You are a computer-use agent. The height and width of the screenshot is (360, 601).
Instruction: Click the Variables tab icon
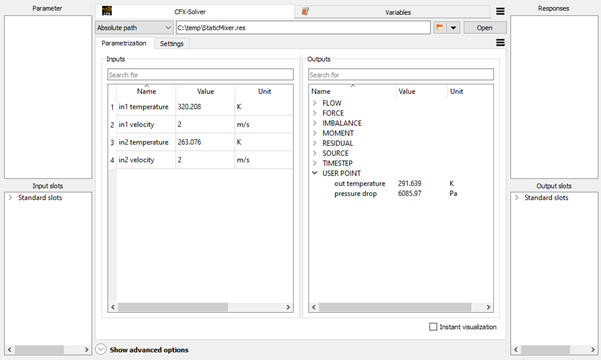tap(305, 12)
